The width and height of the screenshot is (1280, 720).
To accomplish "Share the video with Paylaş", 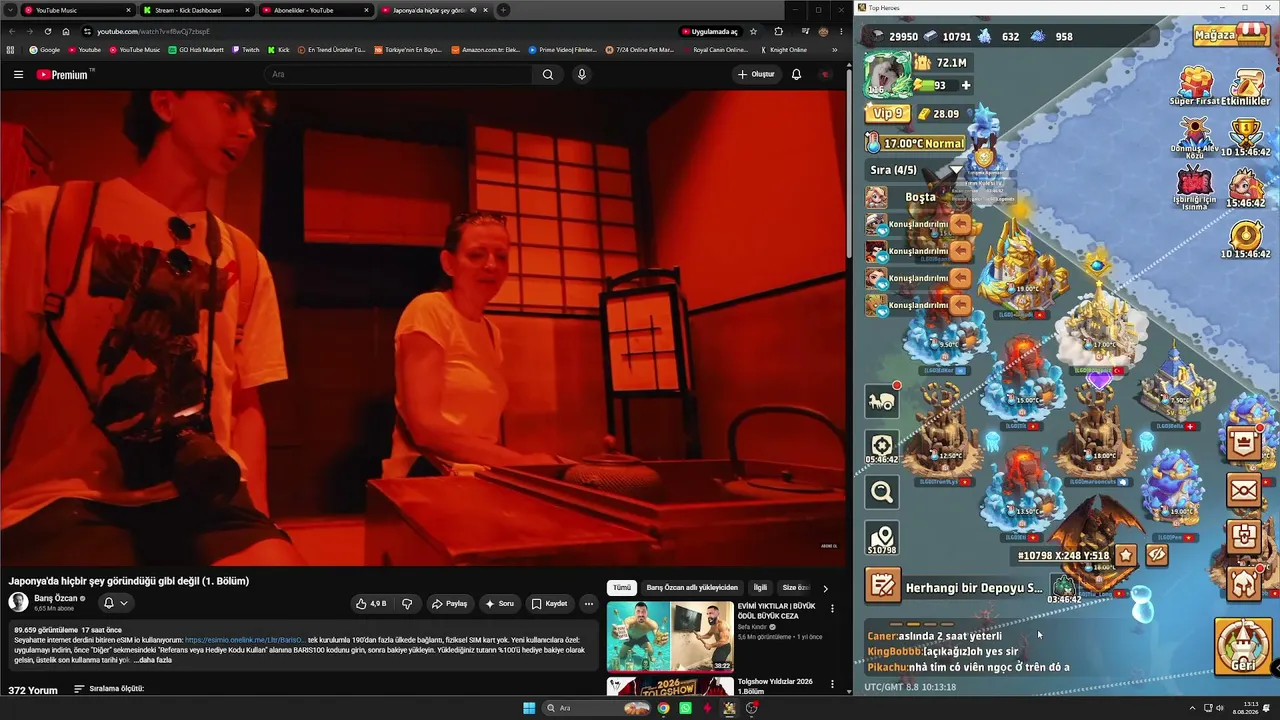I will click(x=449, y=604).
